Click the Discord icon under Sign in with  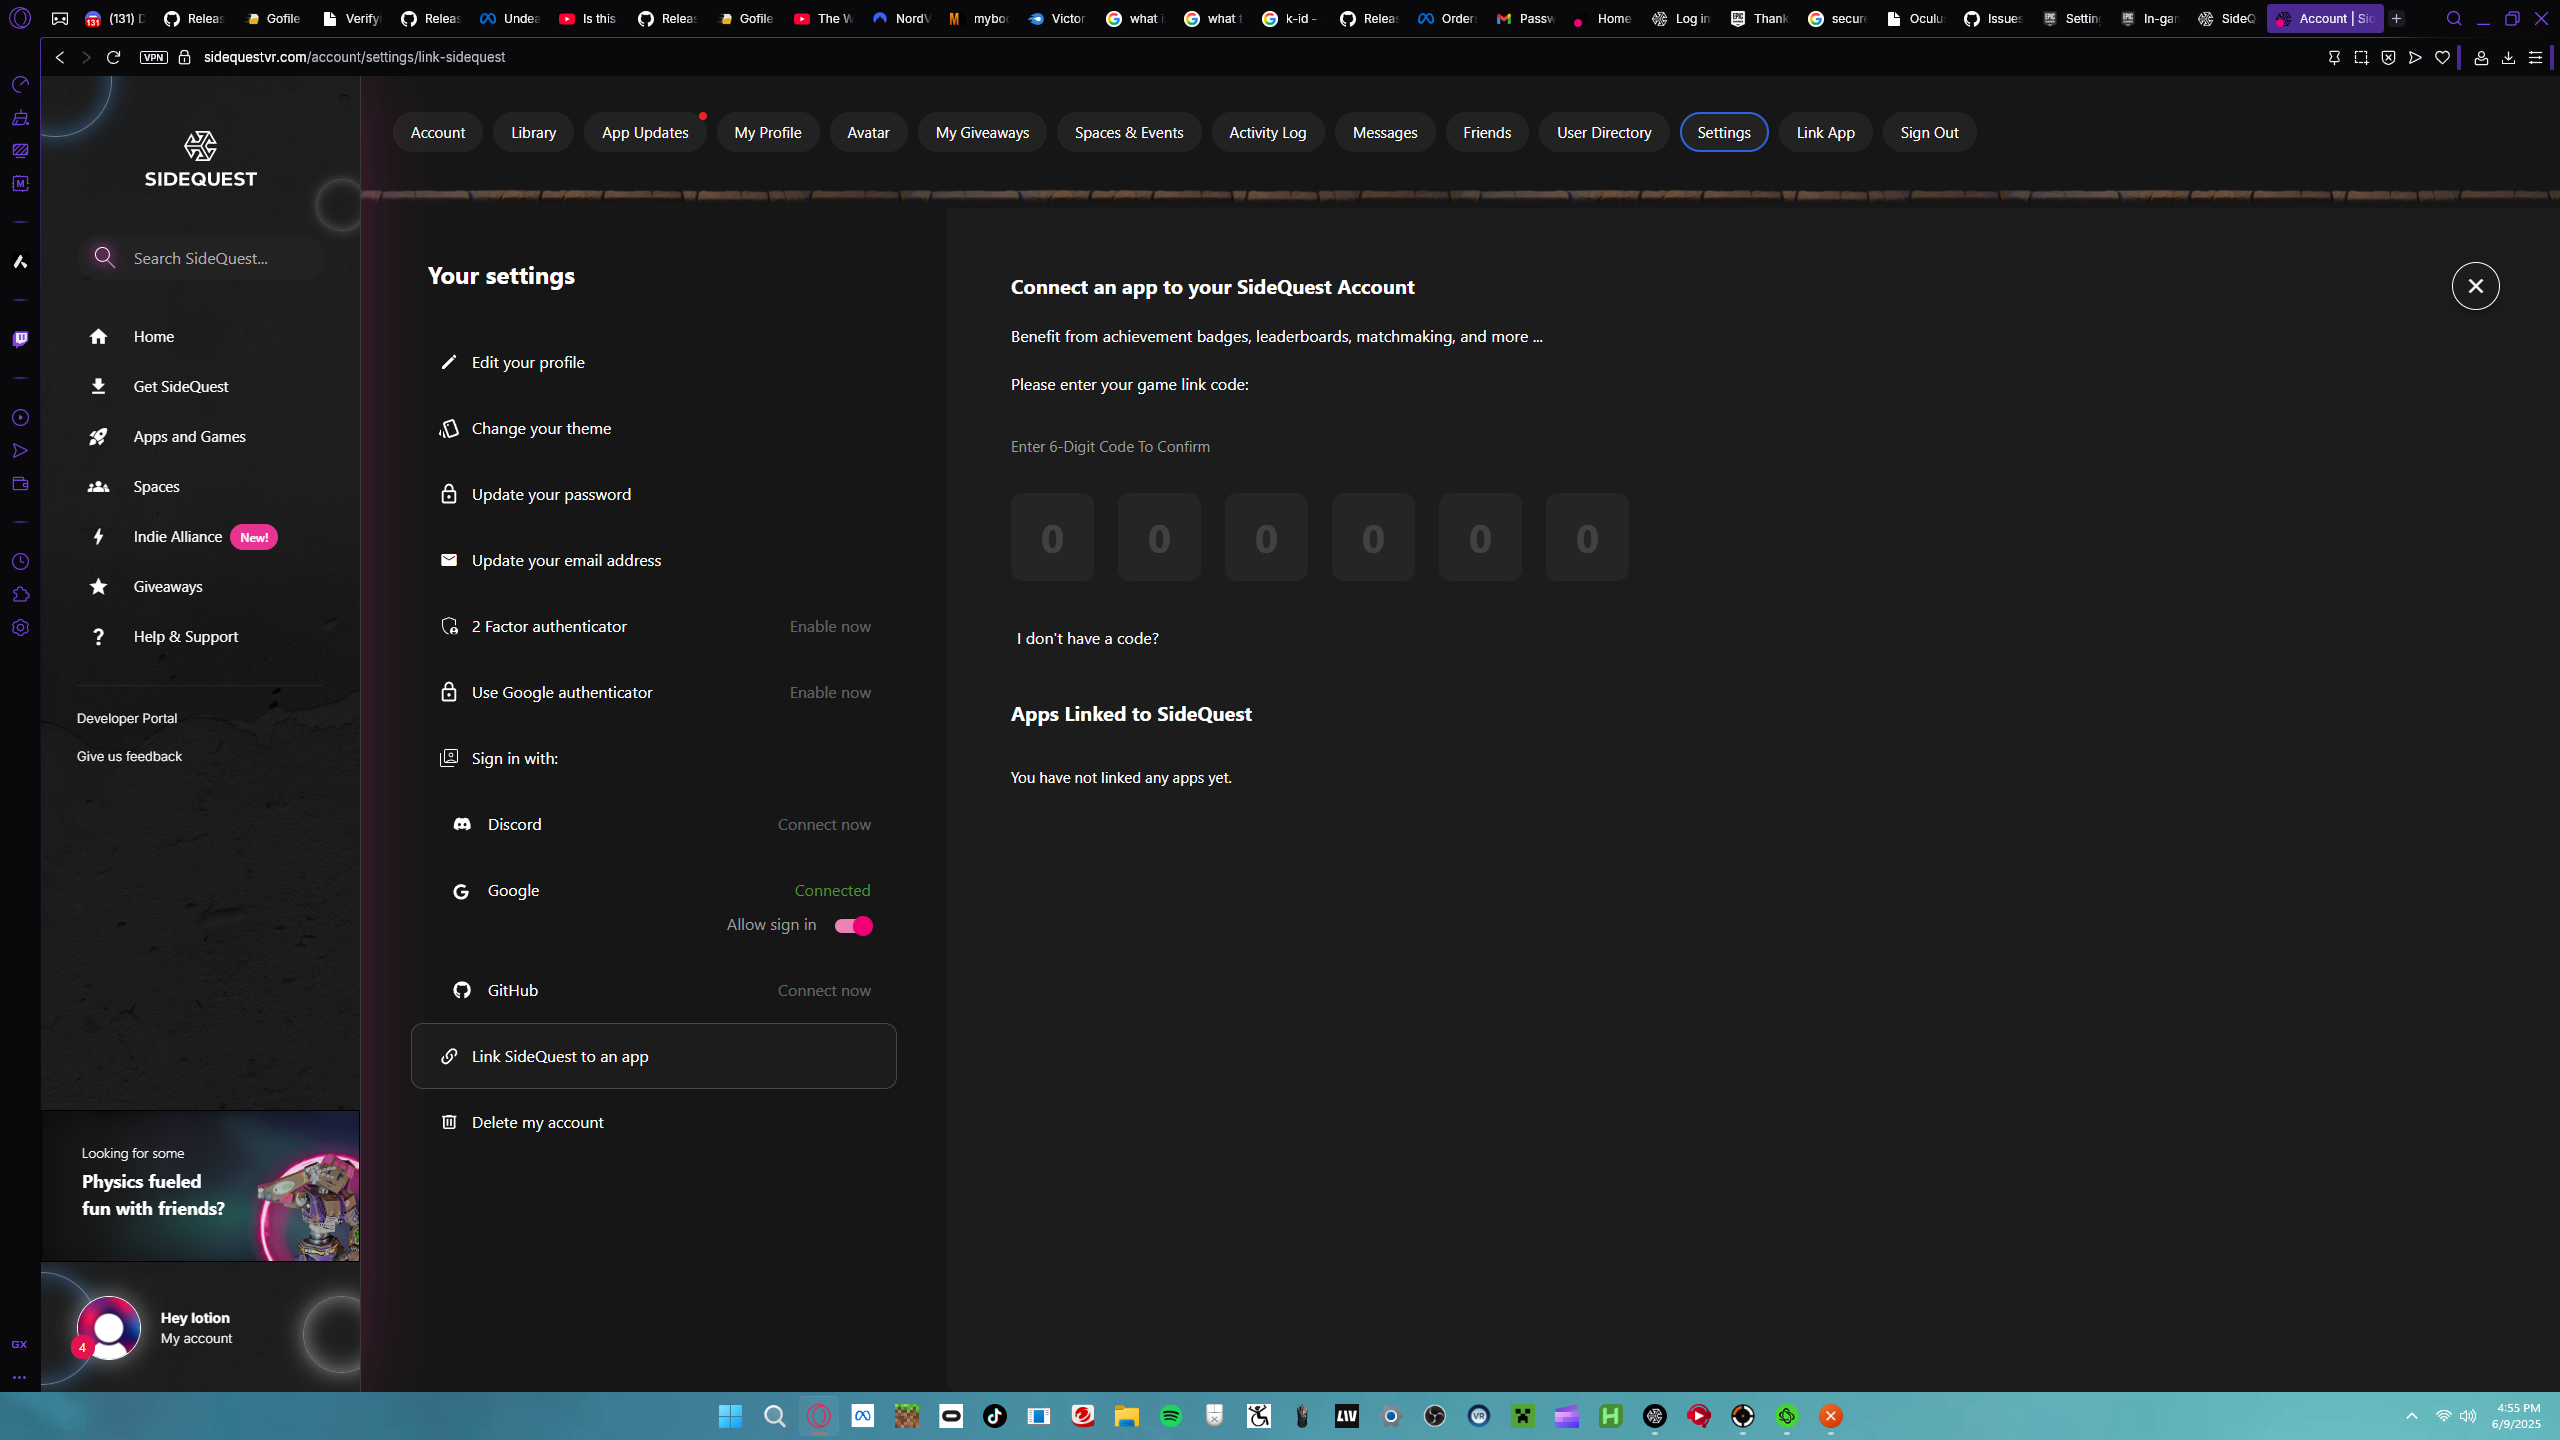coord(462,824)
